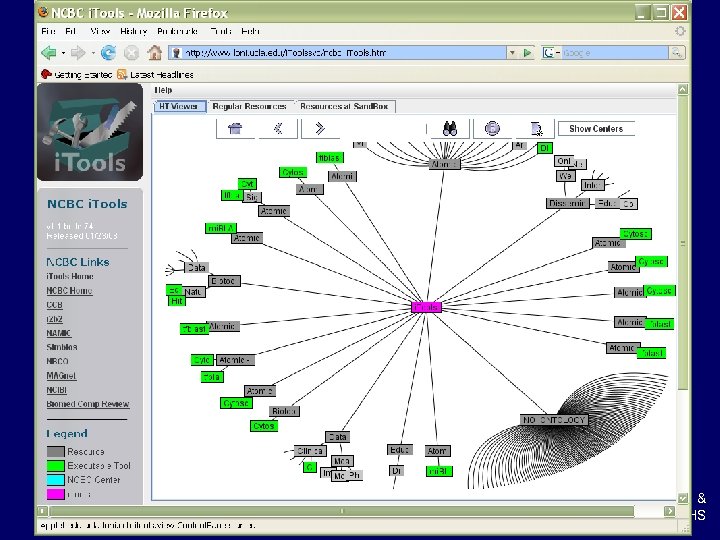Open the CCB link
Screen dimensions: 720x540
pos(54,305)
